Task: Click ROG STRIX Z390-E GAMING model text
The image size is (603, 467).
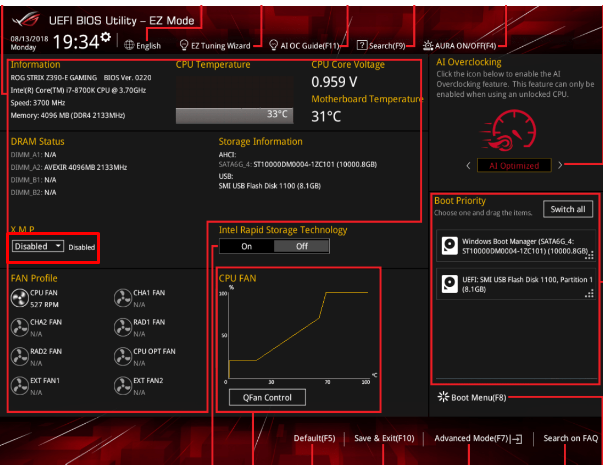Action: 54,78
